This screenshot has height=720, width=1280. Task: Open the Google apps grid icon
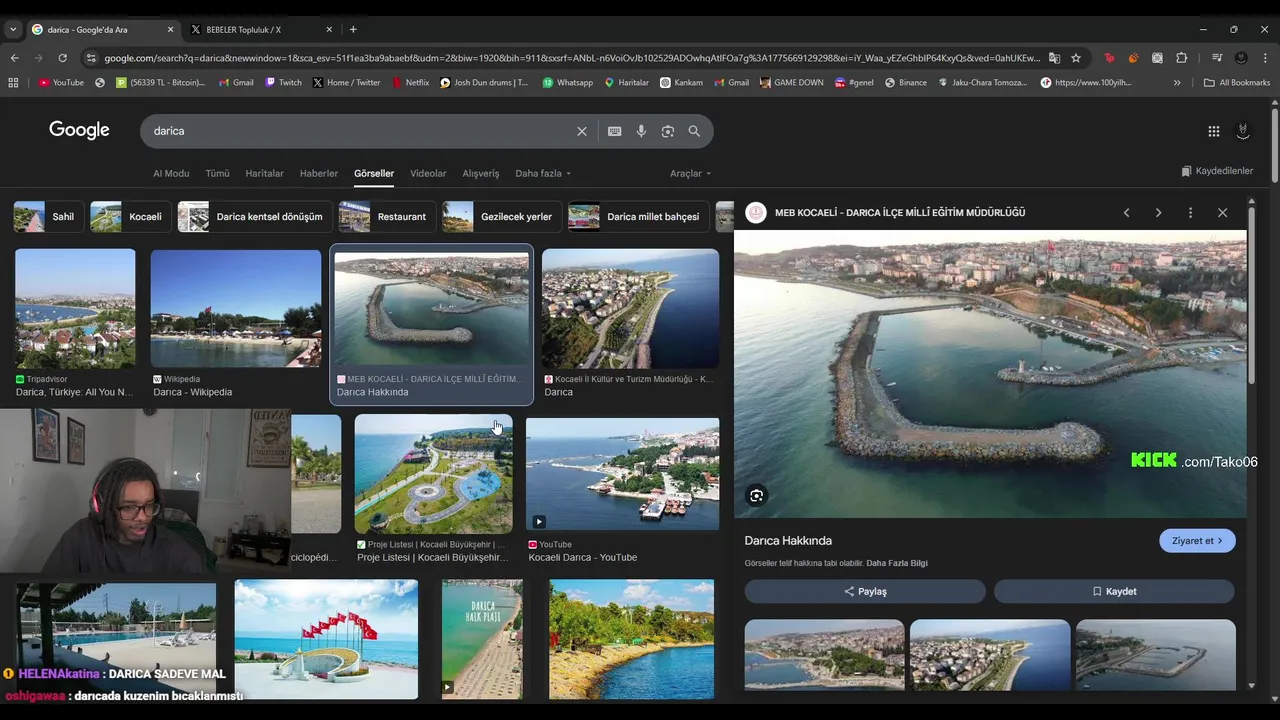(1213, 131)
